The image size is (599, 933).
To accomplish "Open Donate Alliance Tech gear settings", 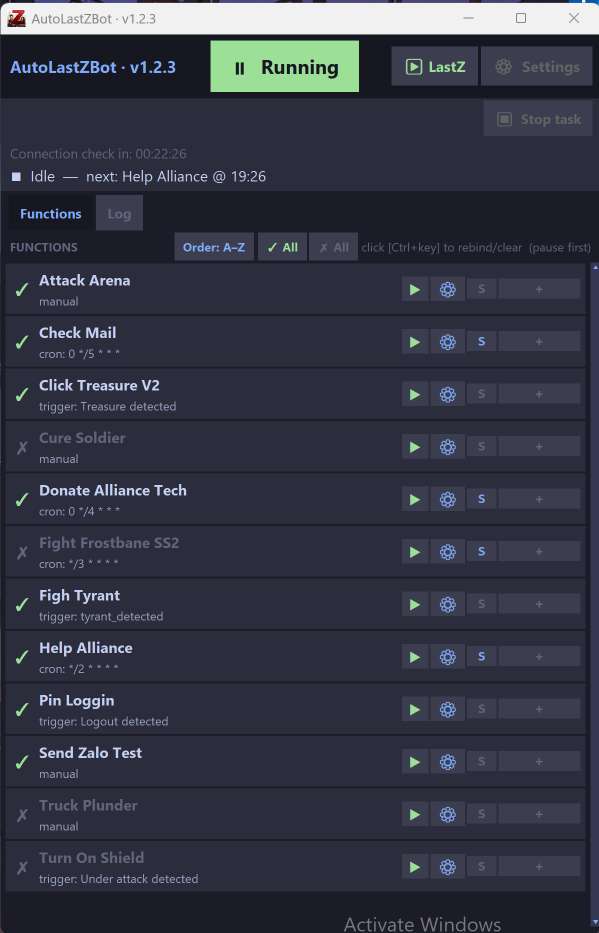I will 447,499.
